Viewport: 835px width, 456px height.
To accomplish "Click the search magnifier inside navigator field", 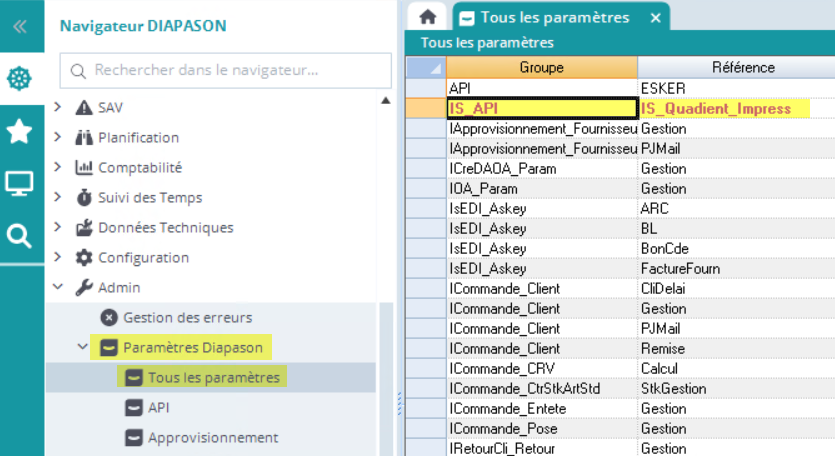I will click(78, 71).
